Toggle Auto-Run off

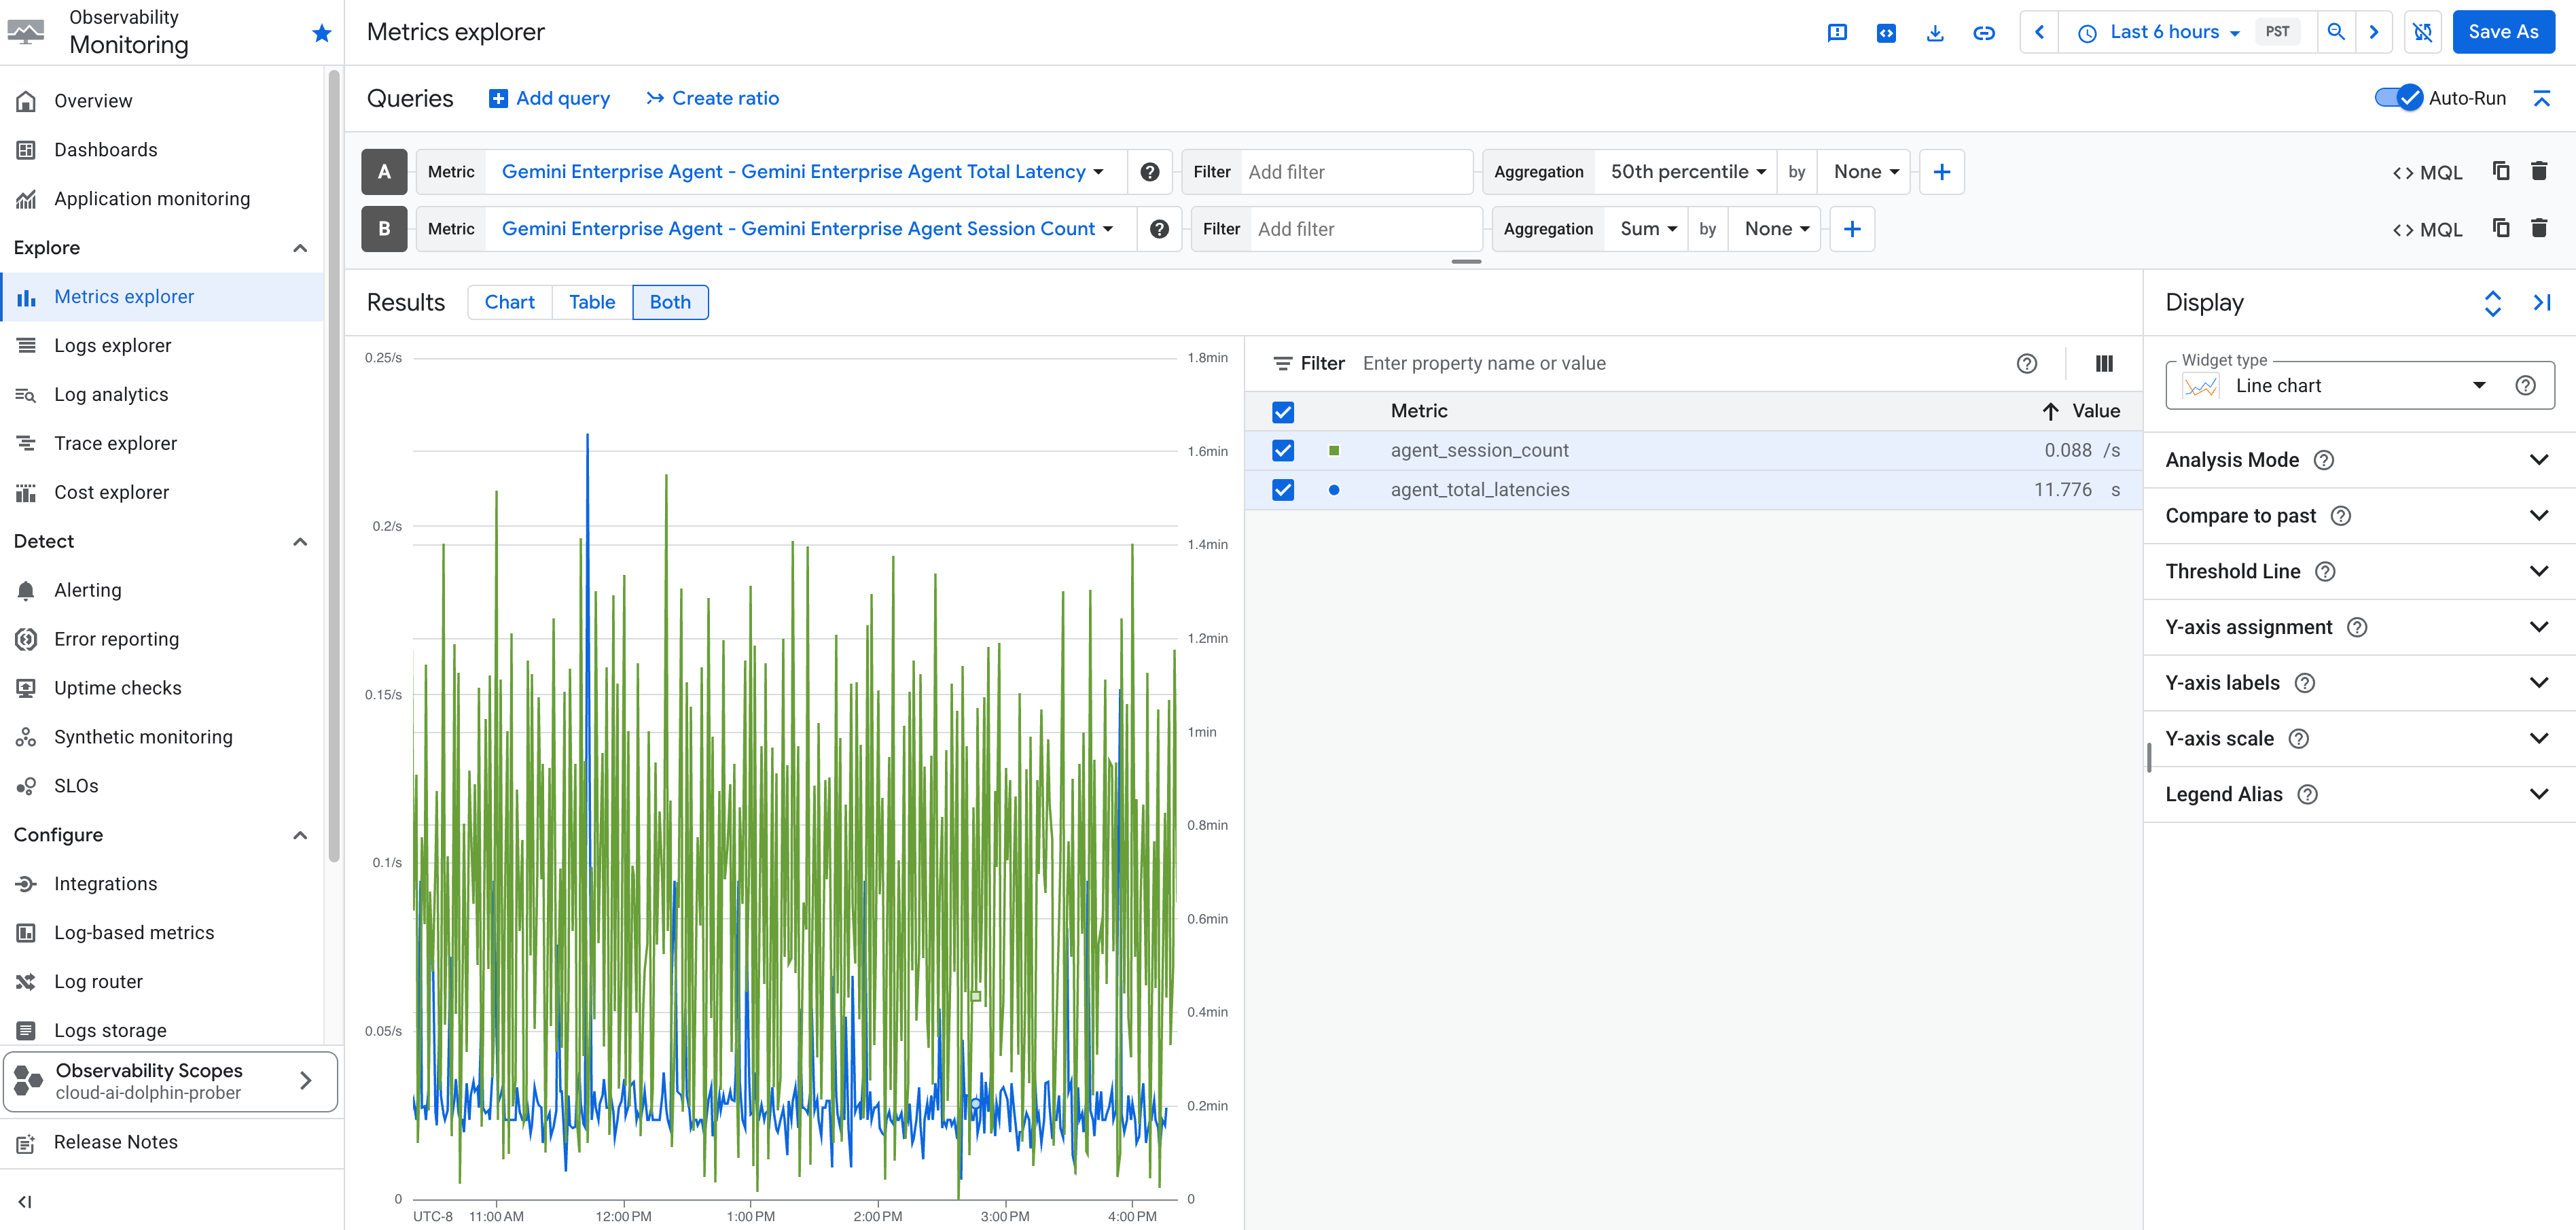2398,97
